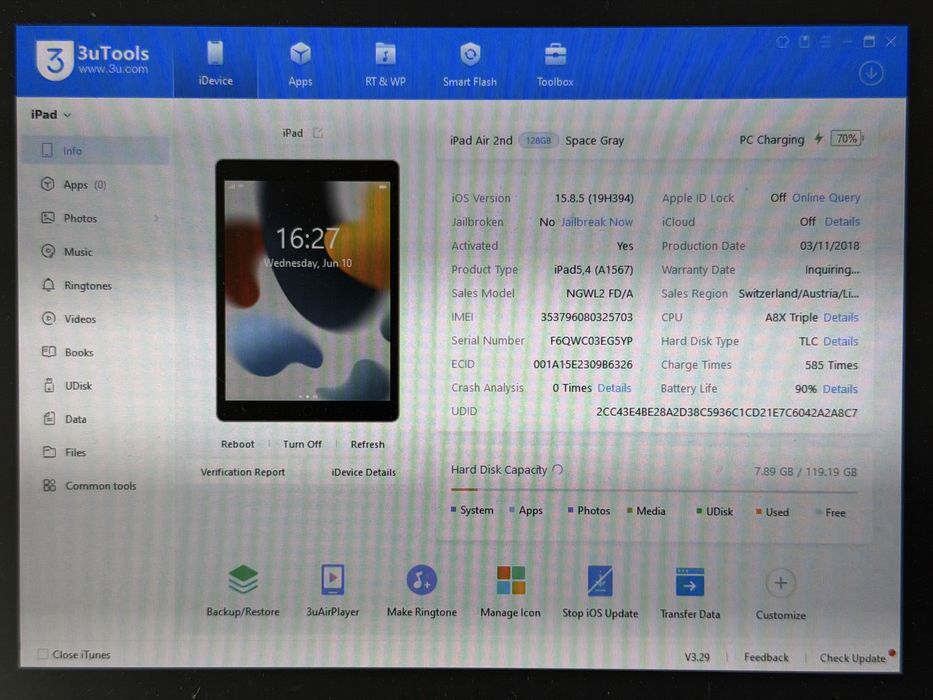The image size is (933, 700).
Task: Edit the iPad device name icon
Action: 318,133
